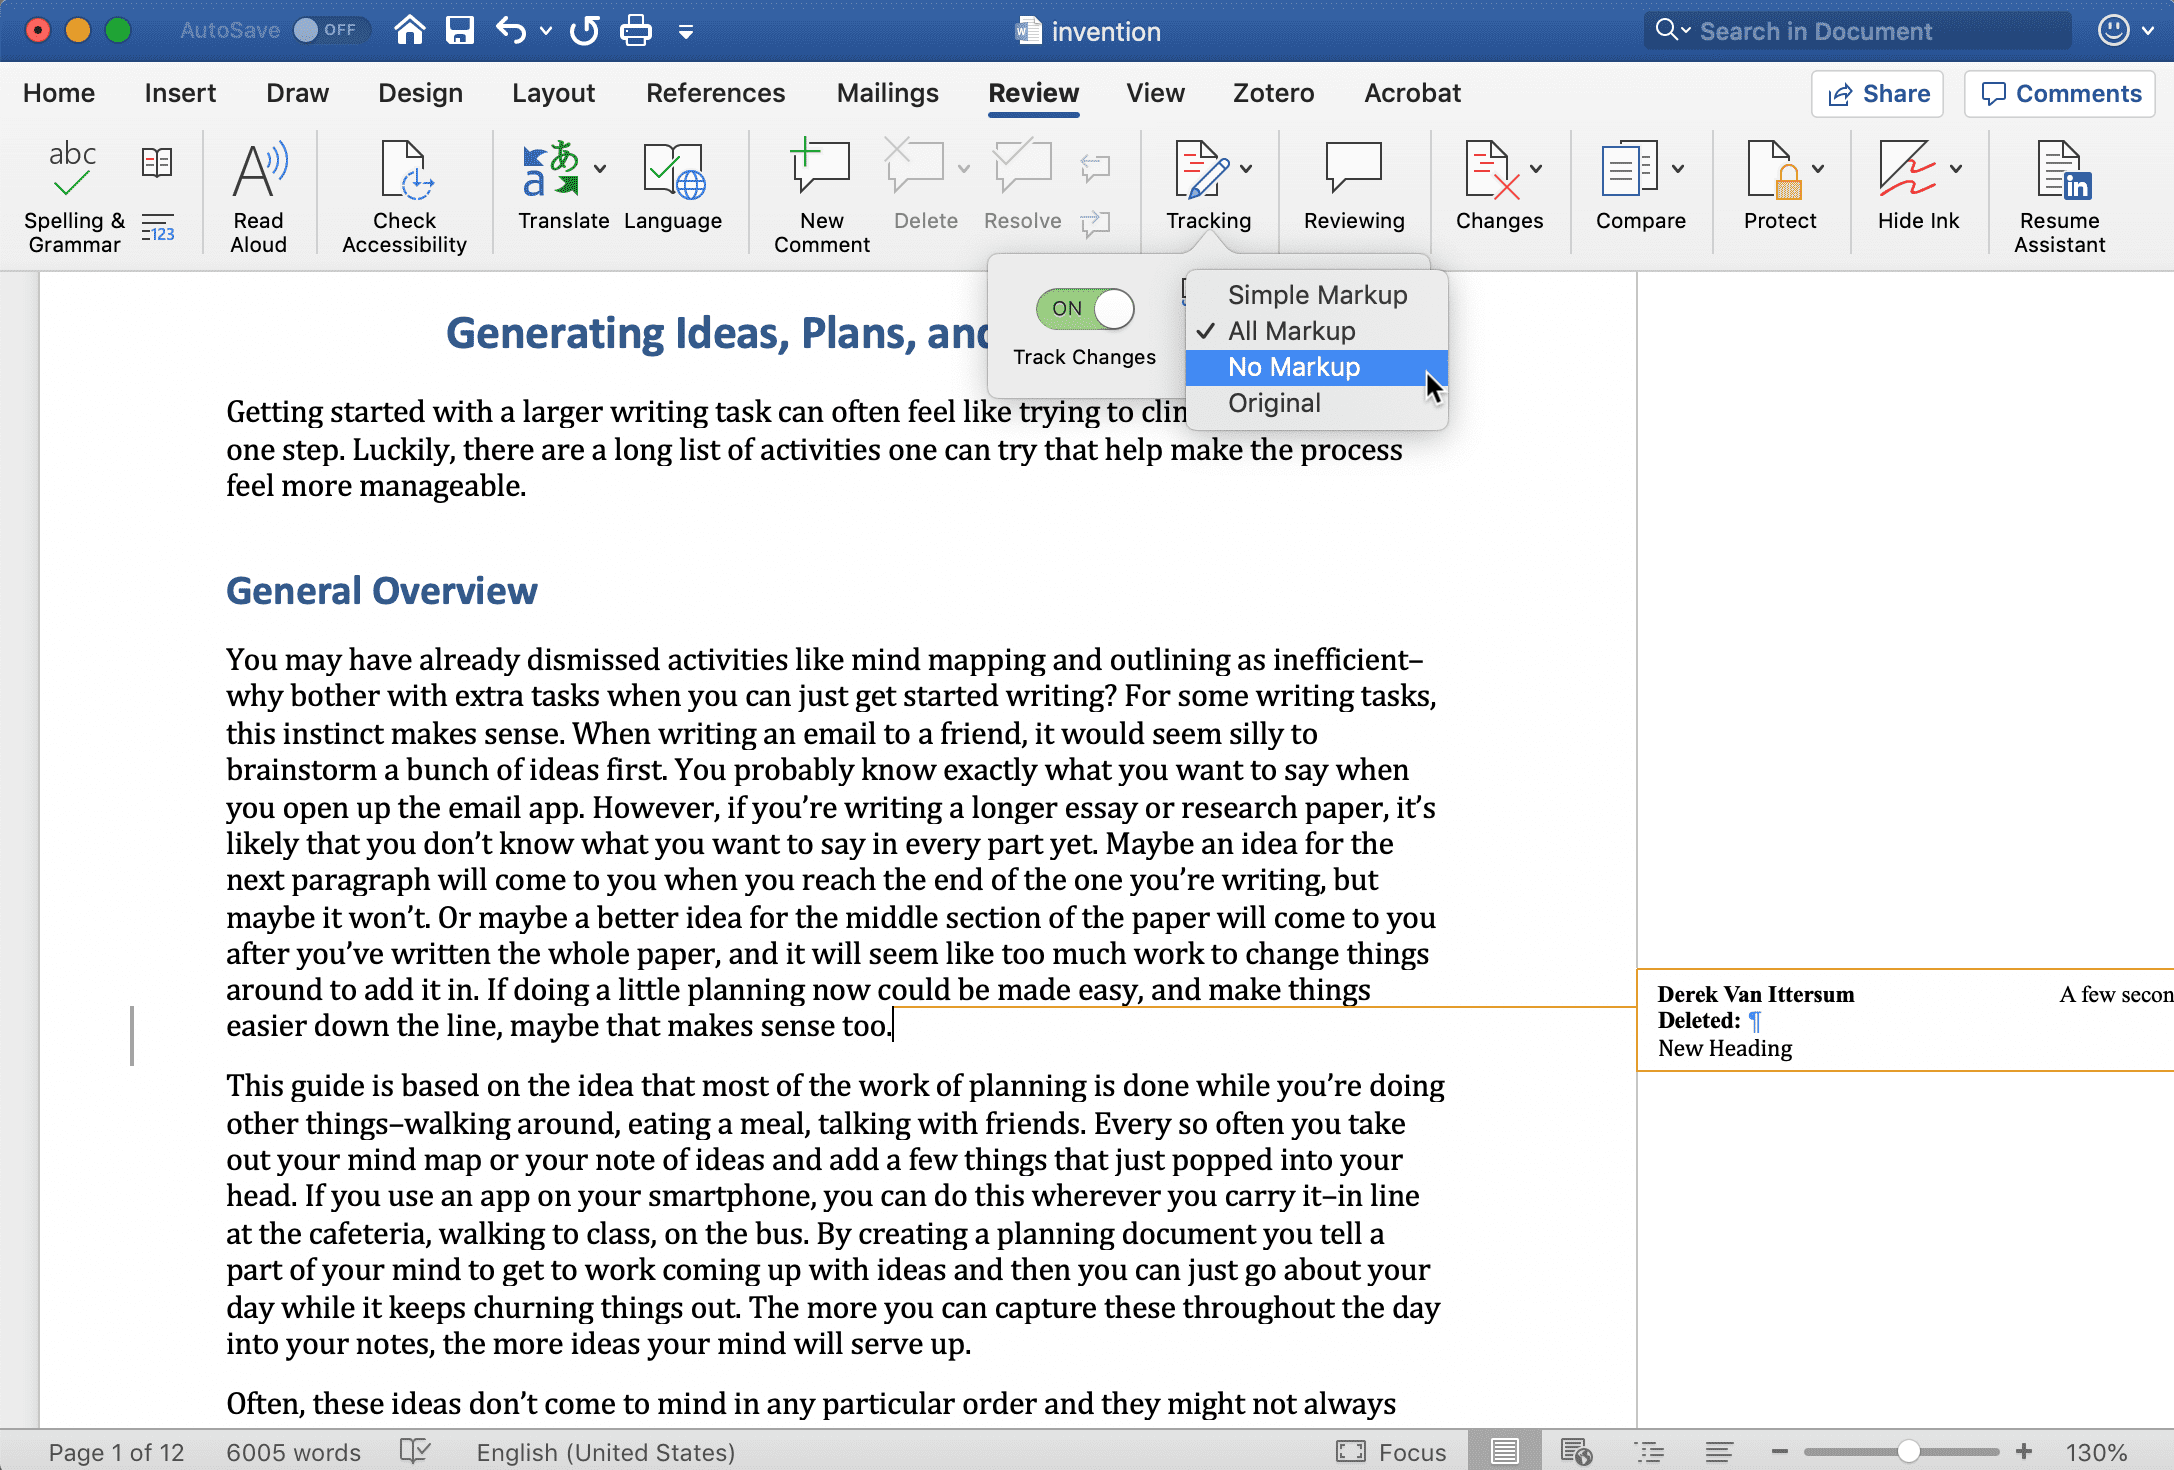This screenshot has height=1470, width=2174.
Task: Click the Tracking pencil icon
Action: (x=1201, y=168)
